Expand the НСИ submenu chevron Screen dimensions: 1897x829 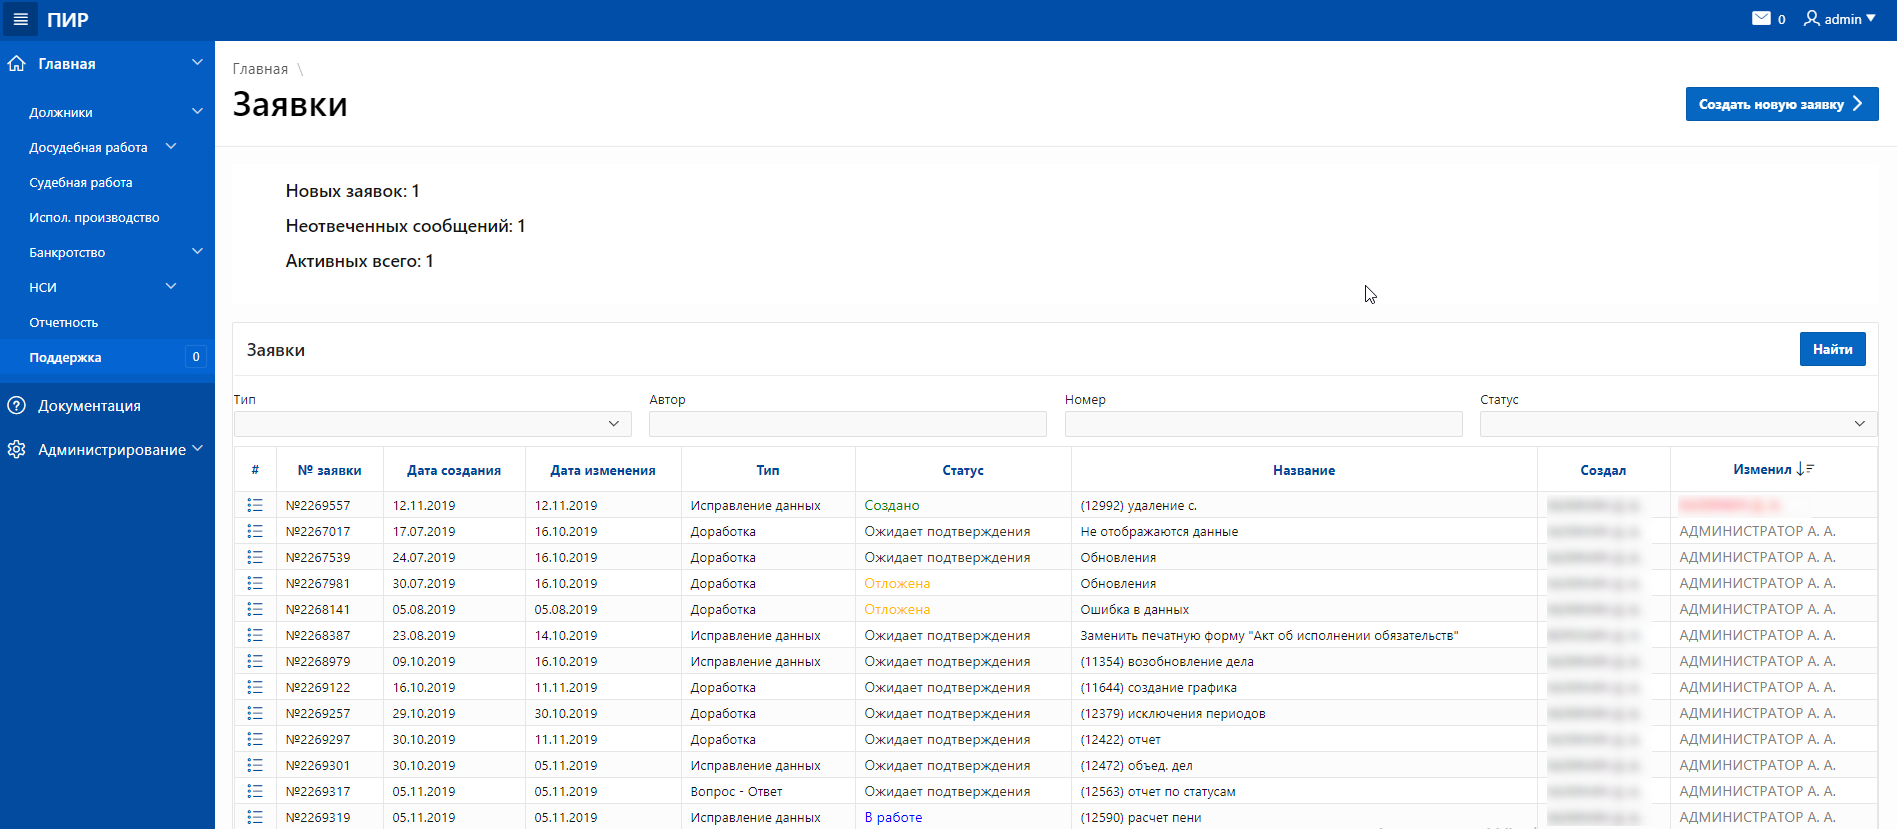tap(171, 286)
